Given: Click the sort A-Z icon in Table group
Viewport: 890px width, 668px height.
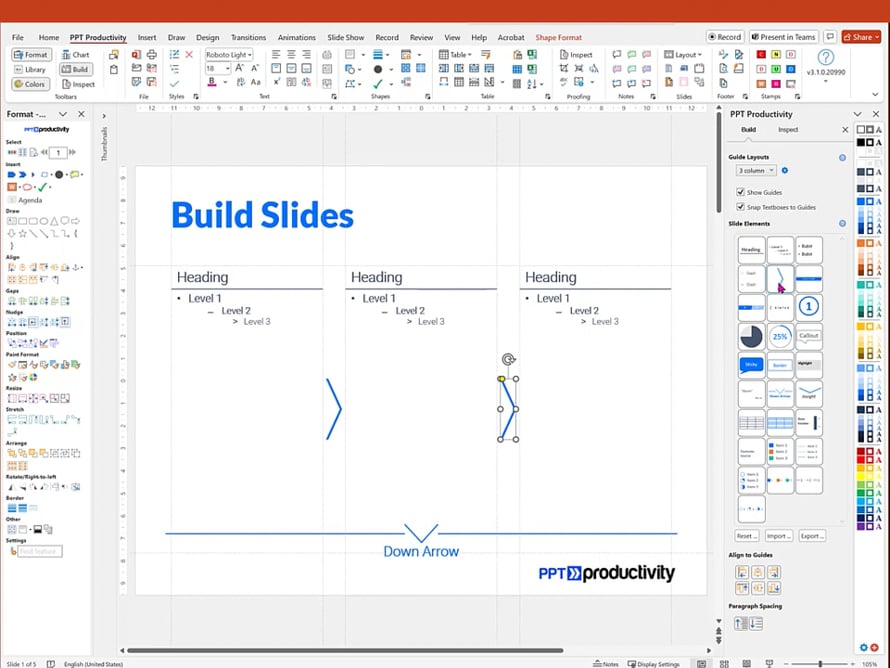Looking at the screenshot, I should [532, 83].
